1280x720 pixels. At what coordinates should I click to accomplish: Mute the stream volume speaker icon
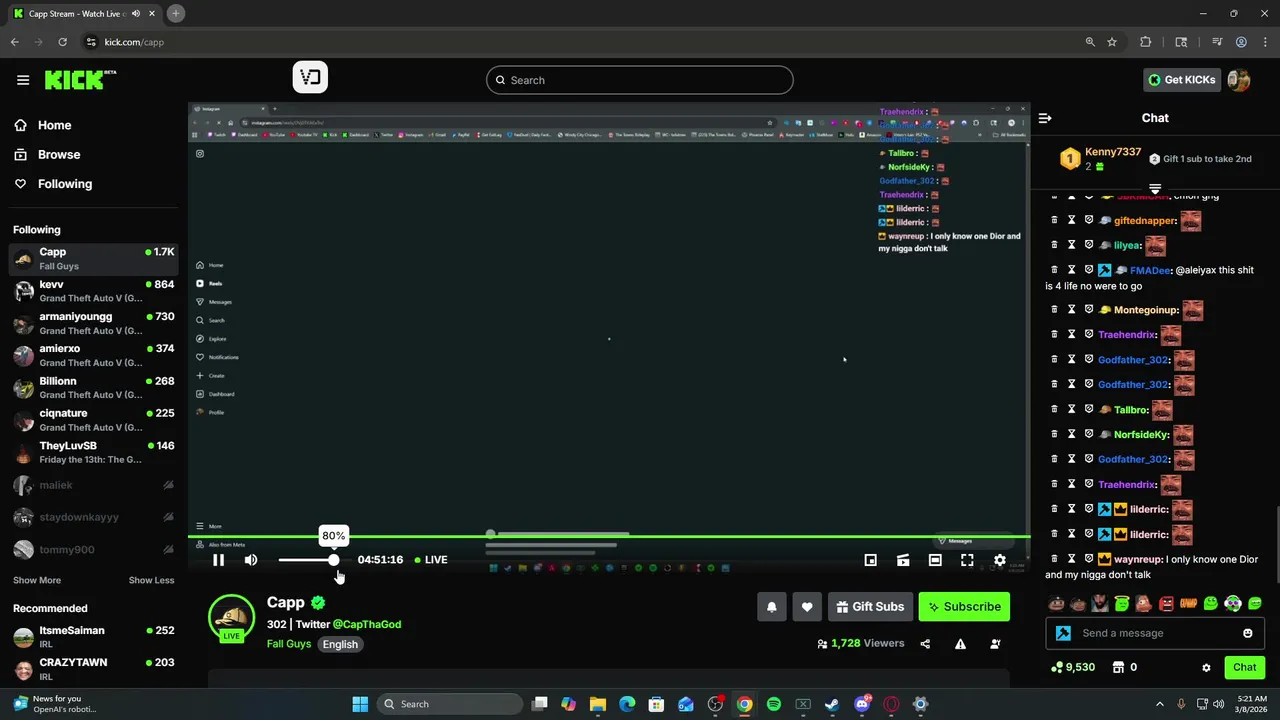(251, 560)
